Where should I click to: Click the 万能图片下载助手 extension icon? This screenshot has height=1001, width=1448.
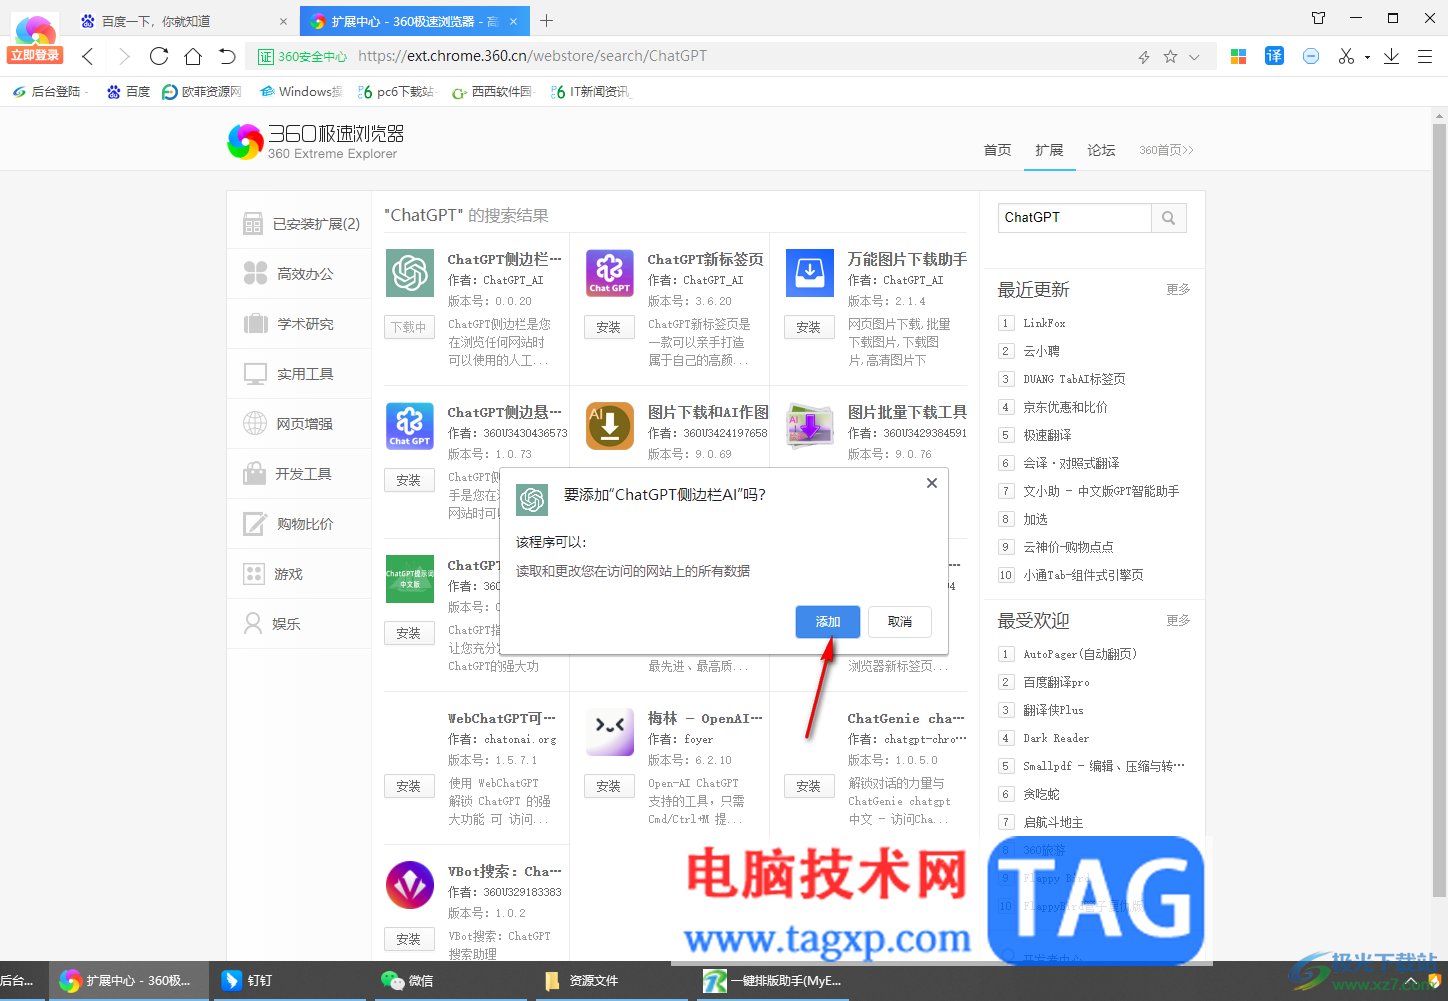point(810,273)
